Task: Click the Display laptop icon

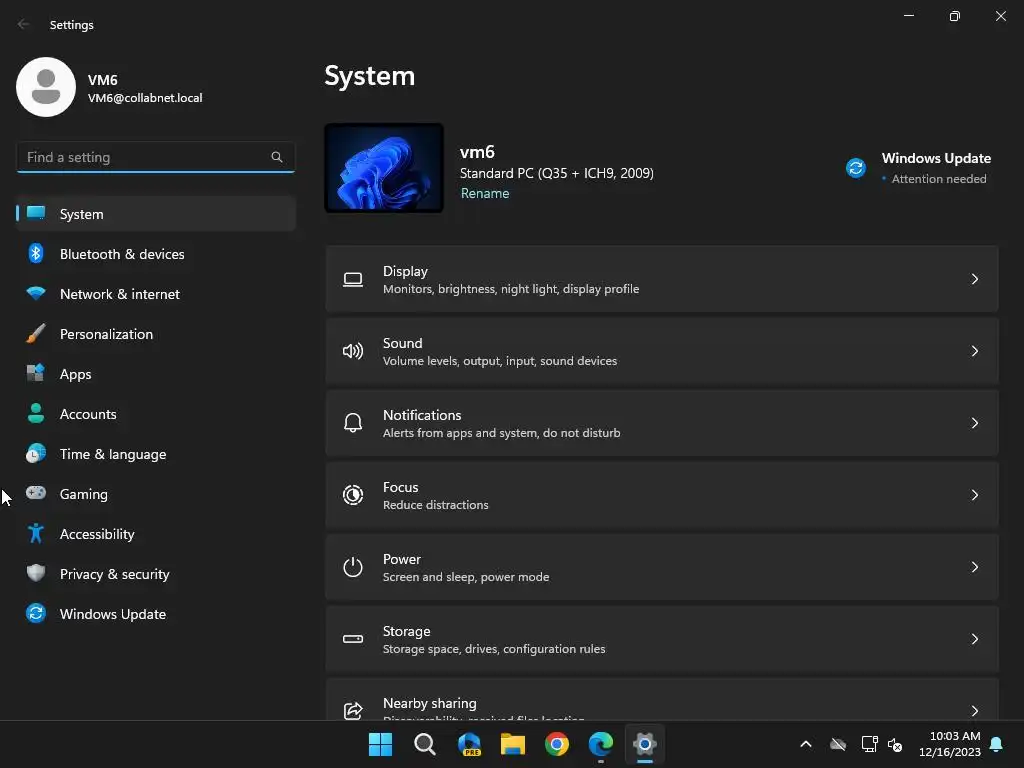Action: 353,280
